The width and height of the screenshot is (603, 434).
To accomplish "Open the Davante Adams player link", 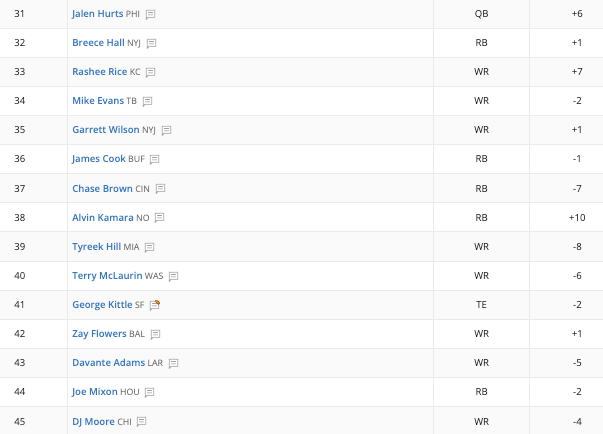I will pyautogui.click(x=108, y=362).
